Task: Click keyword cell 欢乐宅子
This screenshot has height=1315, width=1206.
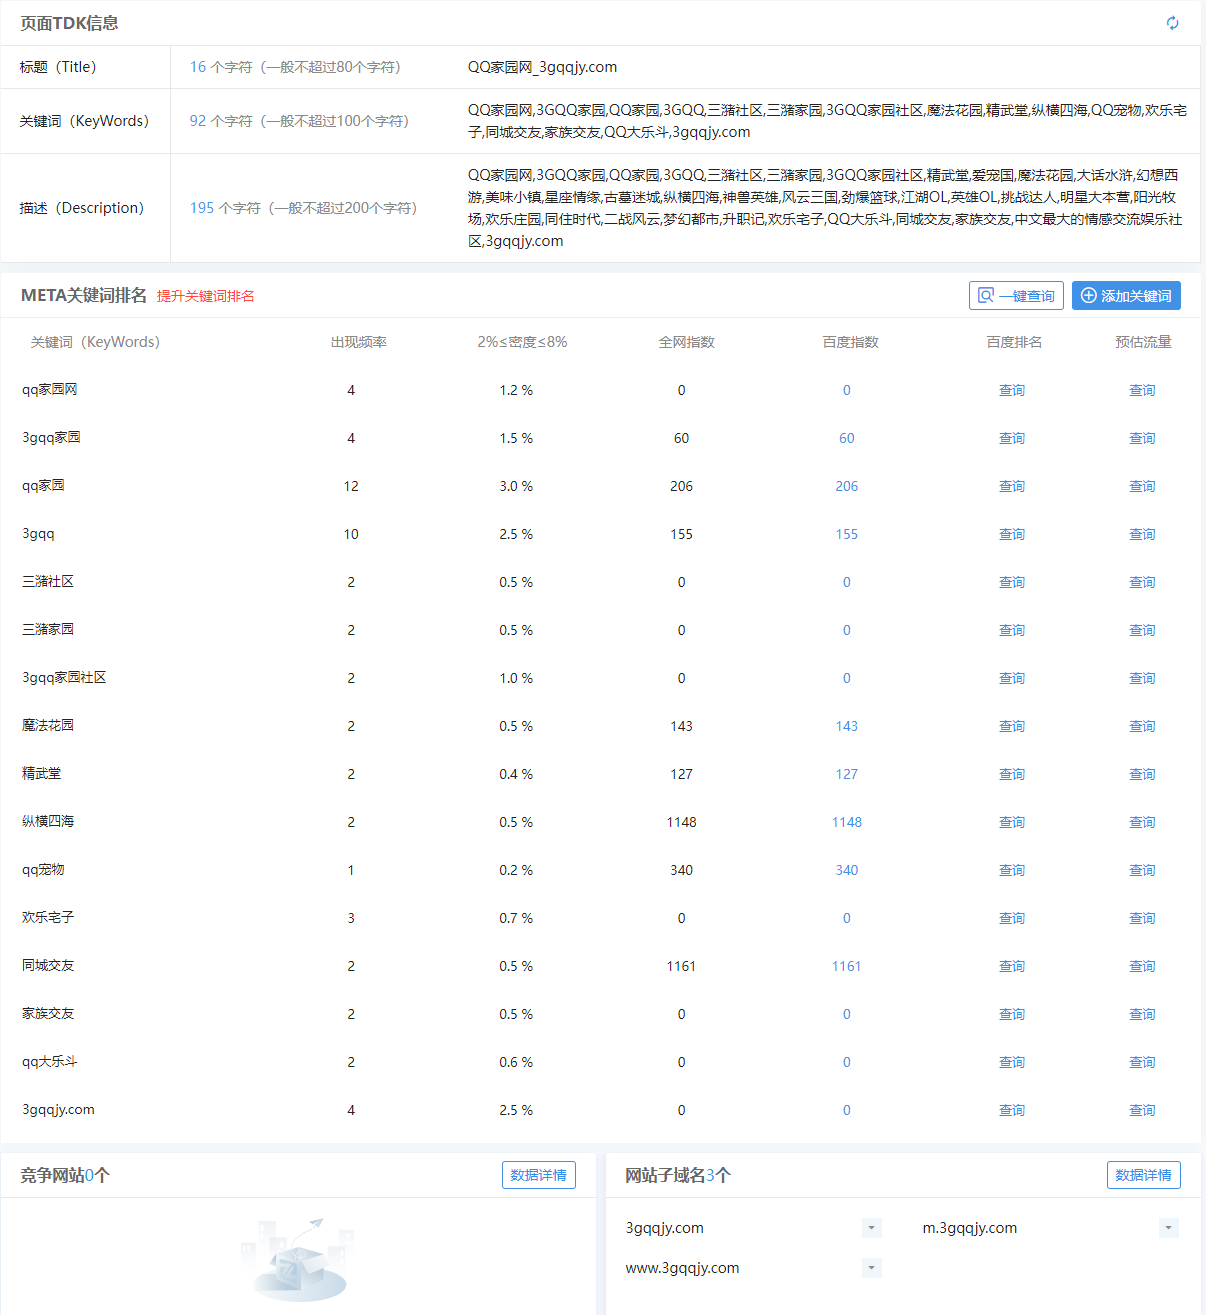Action: [48, 917]
